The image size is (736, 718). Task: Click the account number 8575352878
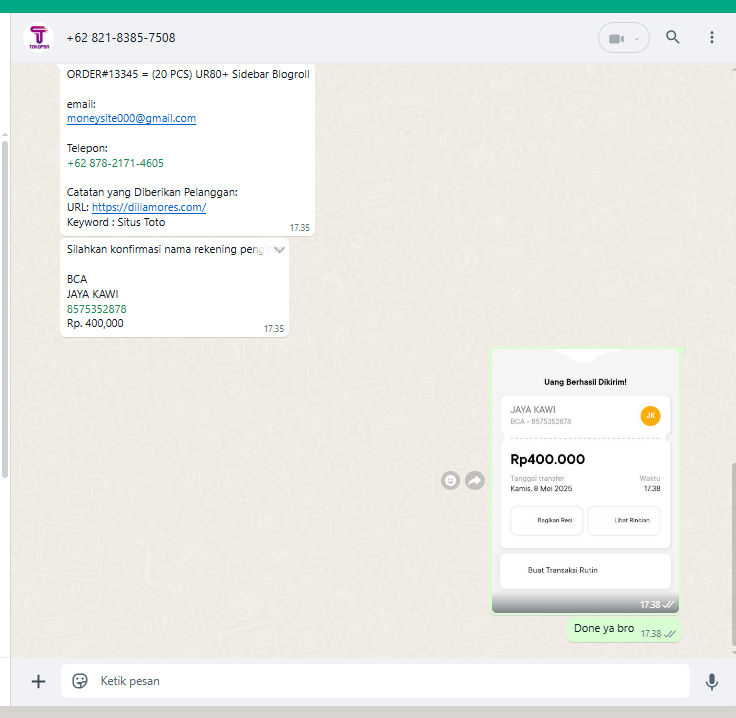click(x=97, y=309)
